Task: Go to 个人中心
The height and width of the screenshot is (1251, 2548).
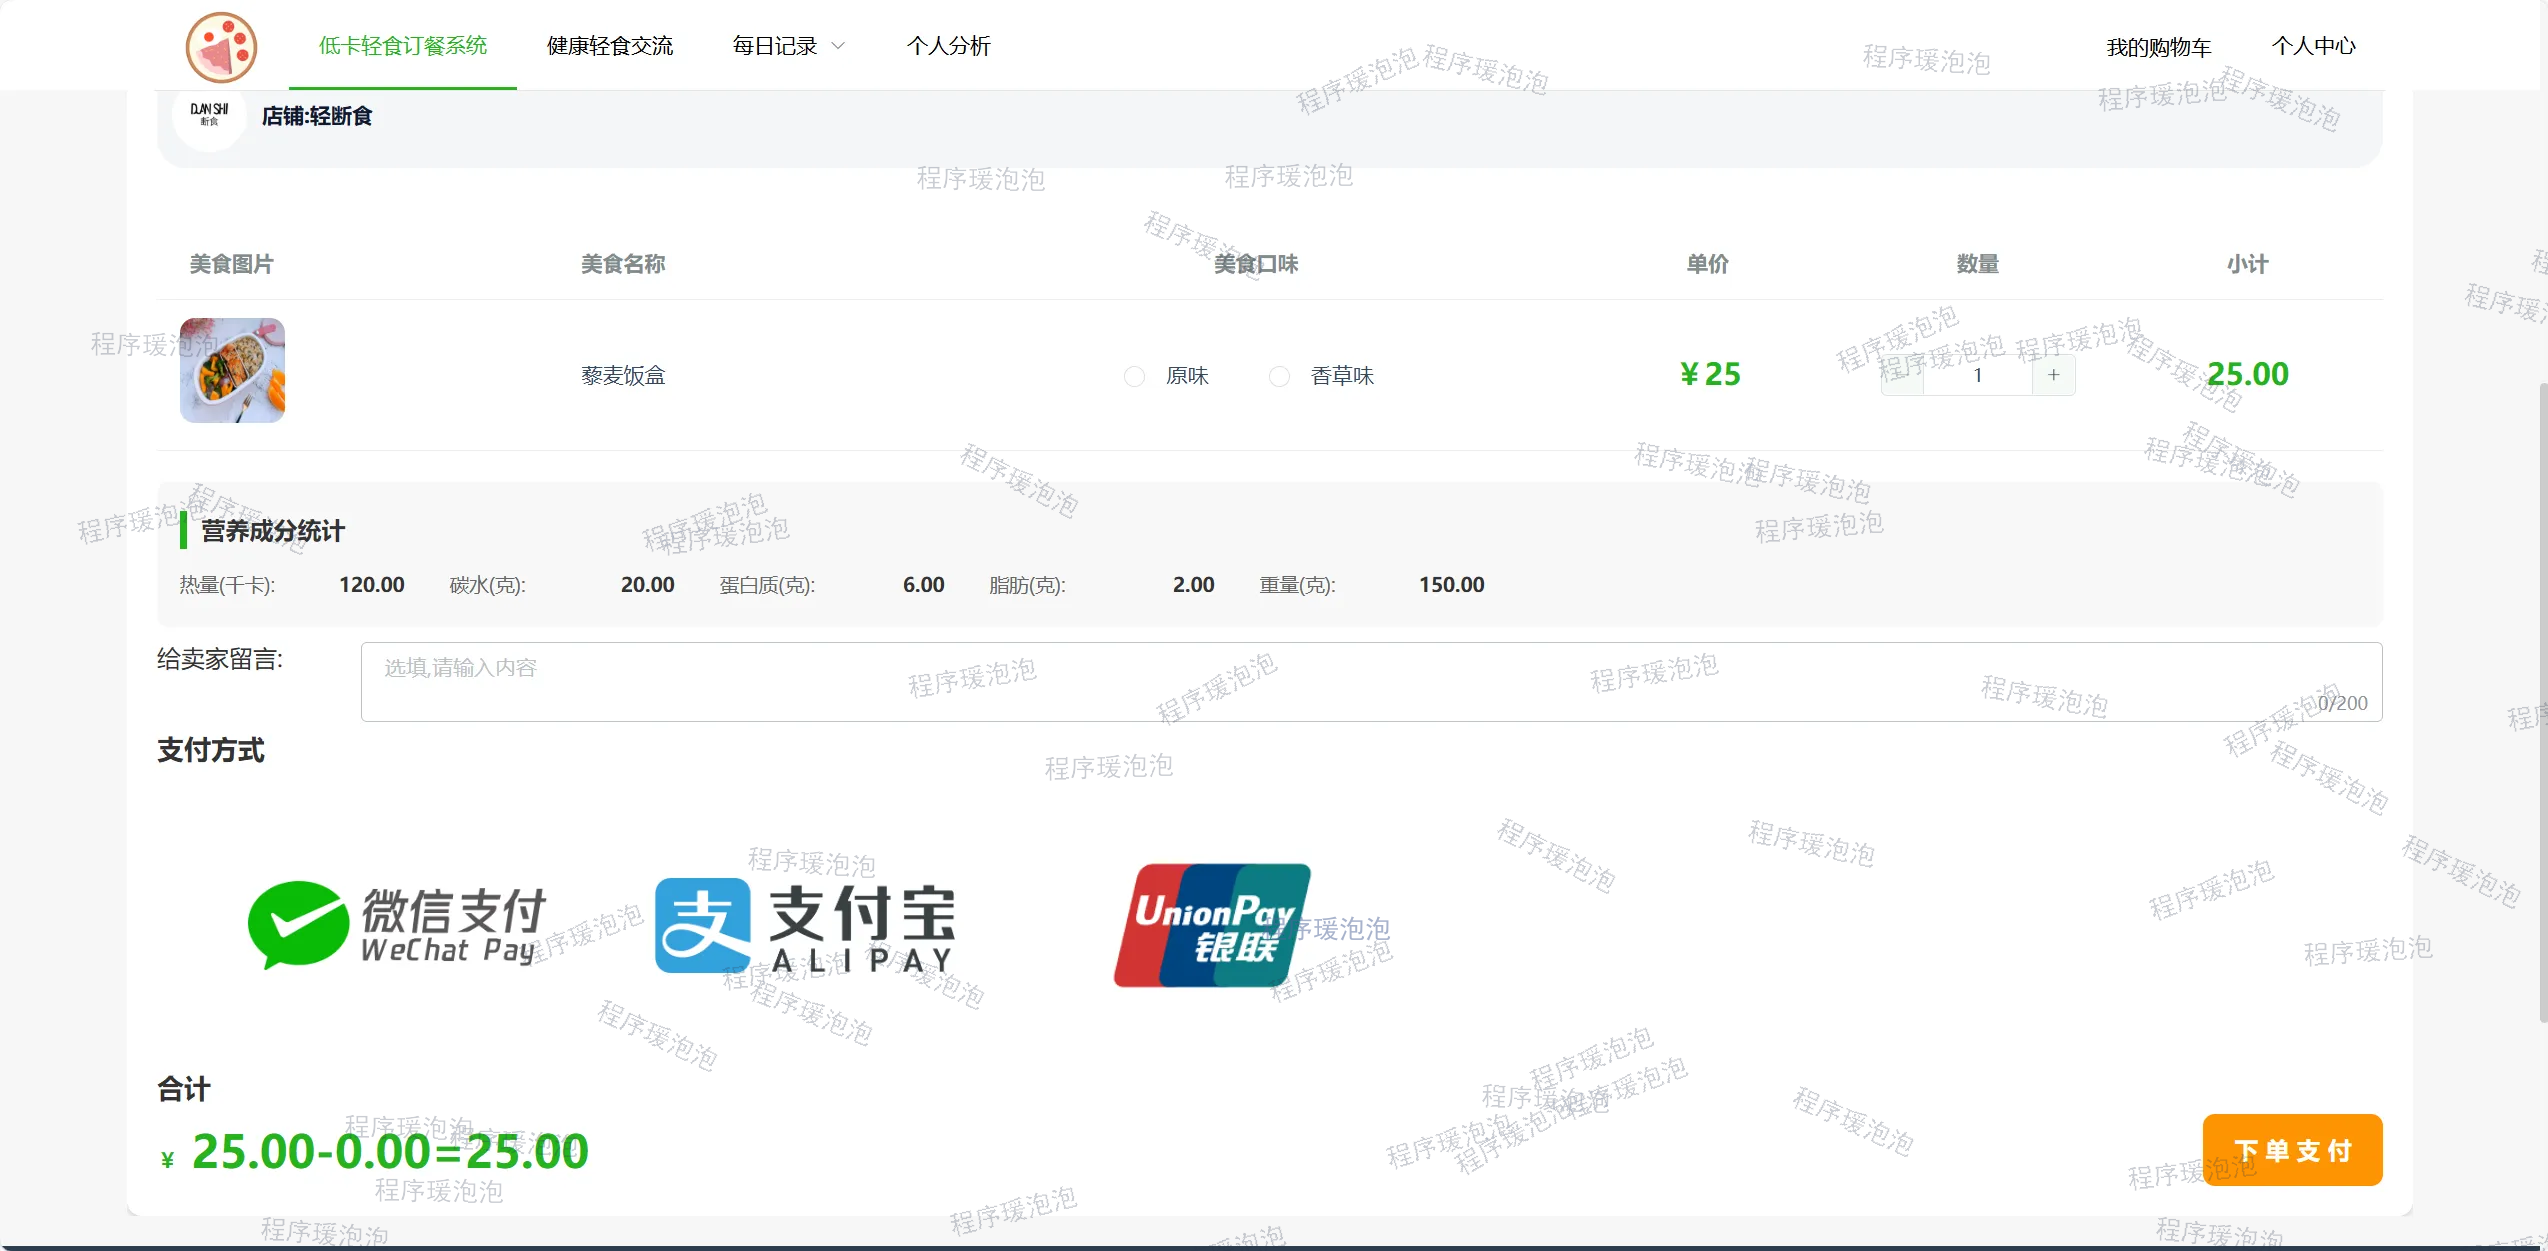Action: (x=2313, y=46)
